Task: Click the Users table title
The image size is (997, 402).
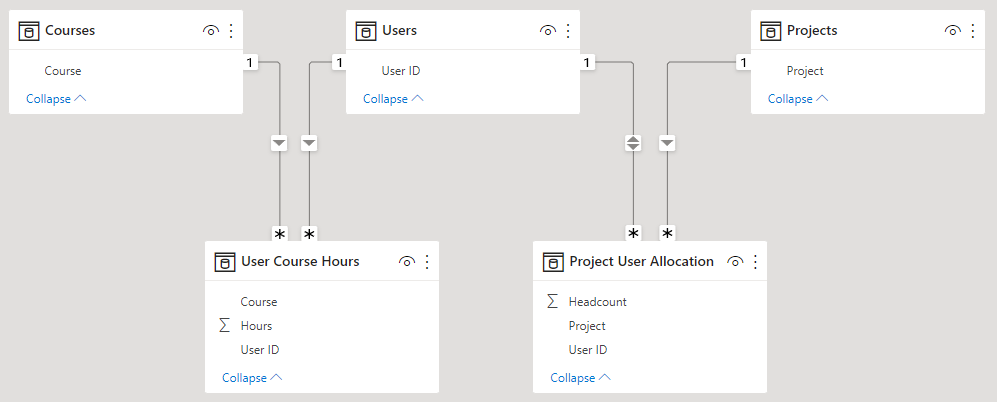Action: 399,31
